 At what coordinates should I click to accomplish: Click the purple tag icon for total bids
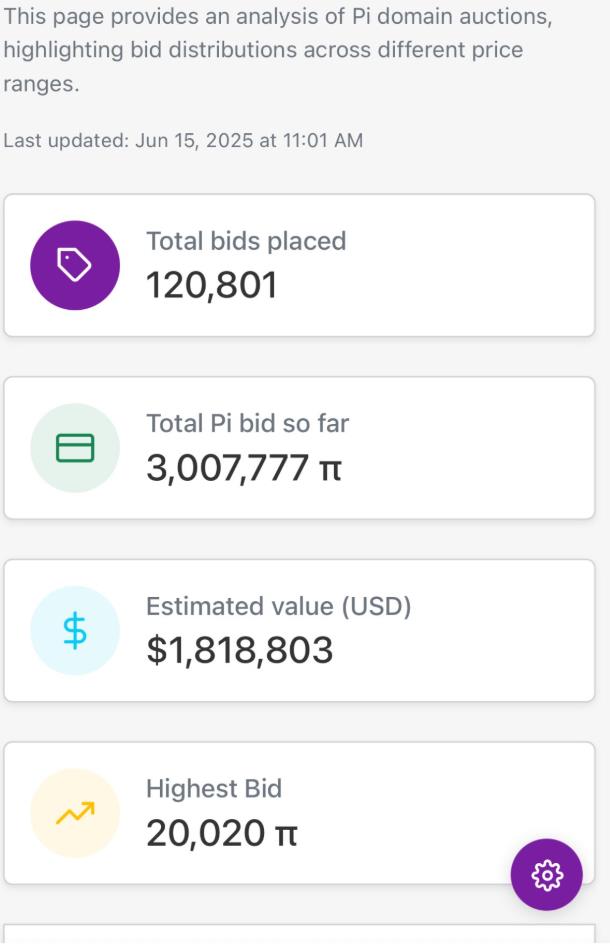75,266
